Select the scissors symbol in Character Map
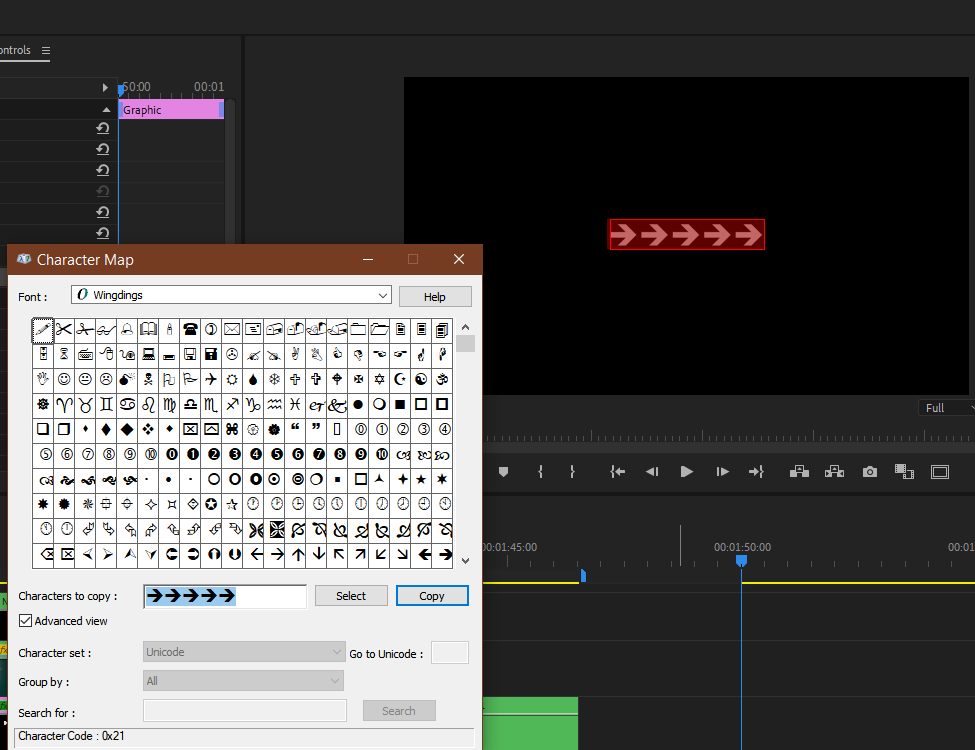 [x=64, y=329]
